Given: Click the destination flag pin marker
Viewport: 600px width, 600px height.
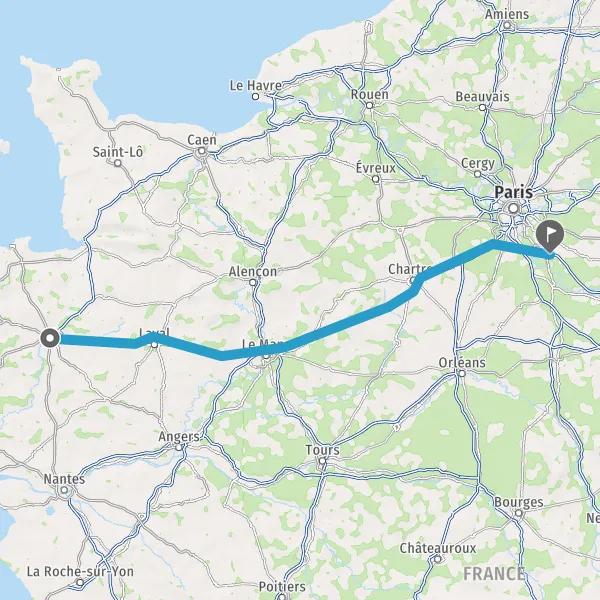Looking at the screenshot, I should (x=550, y=236).
